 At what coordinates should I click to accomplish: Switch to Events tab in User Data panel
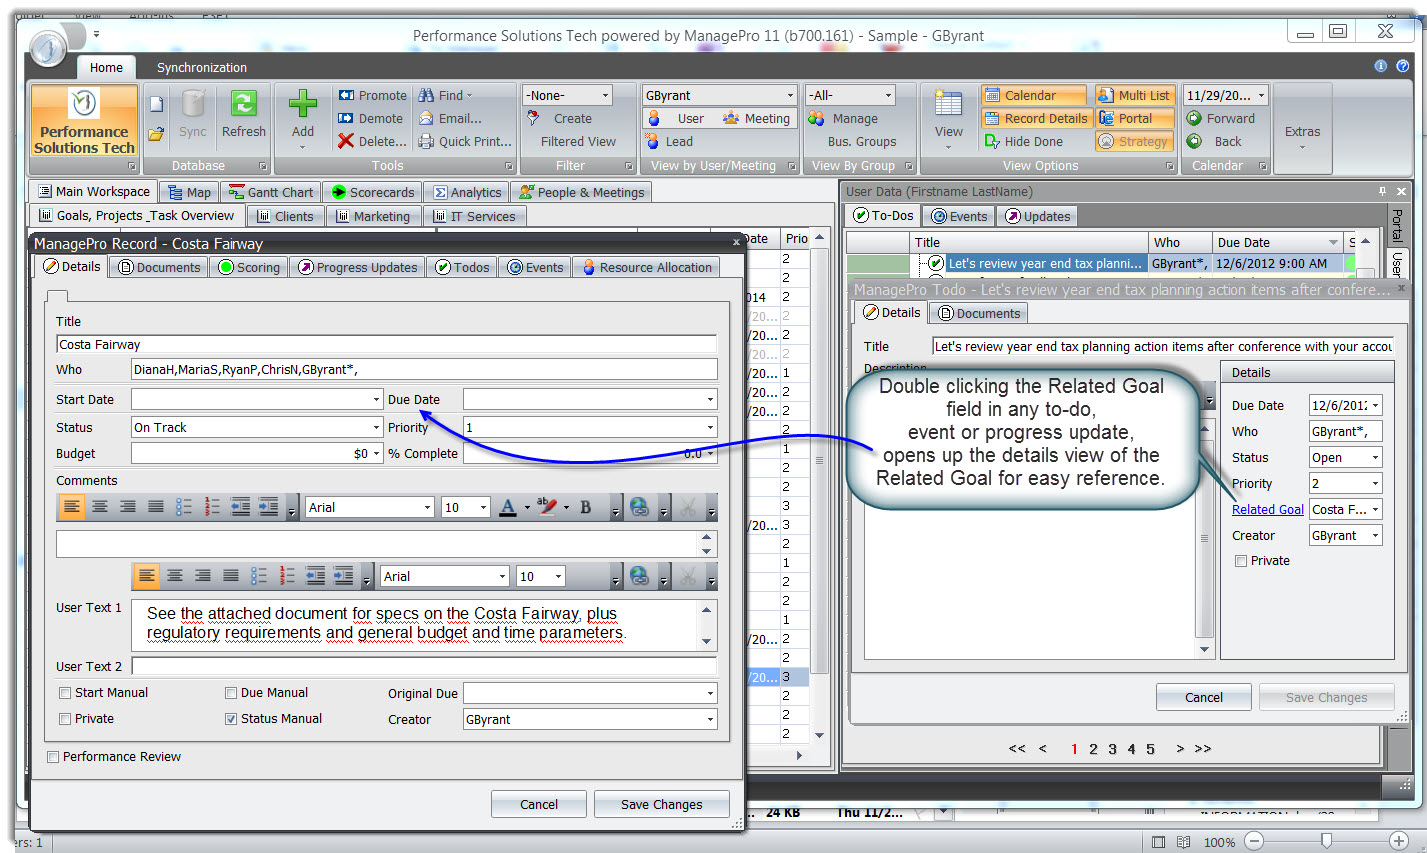point(960,216)
